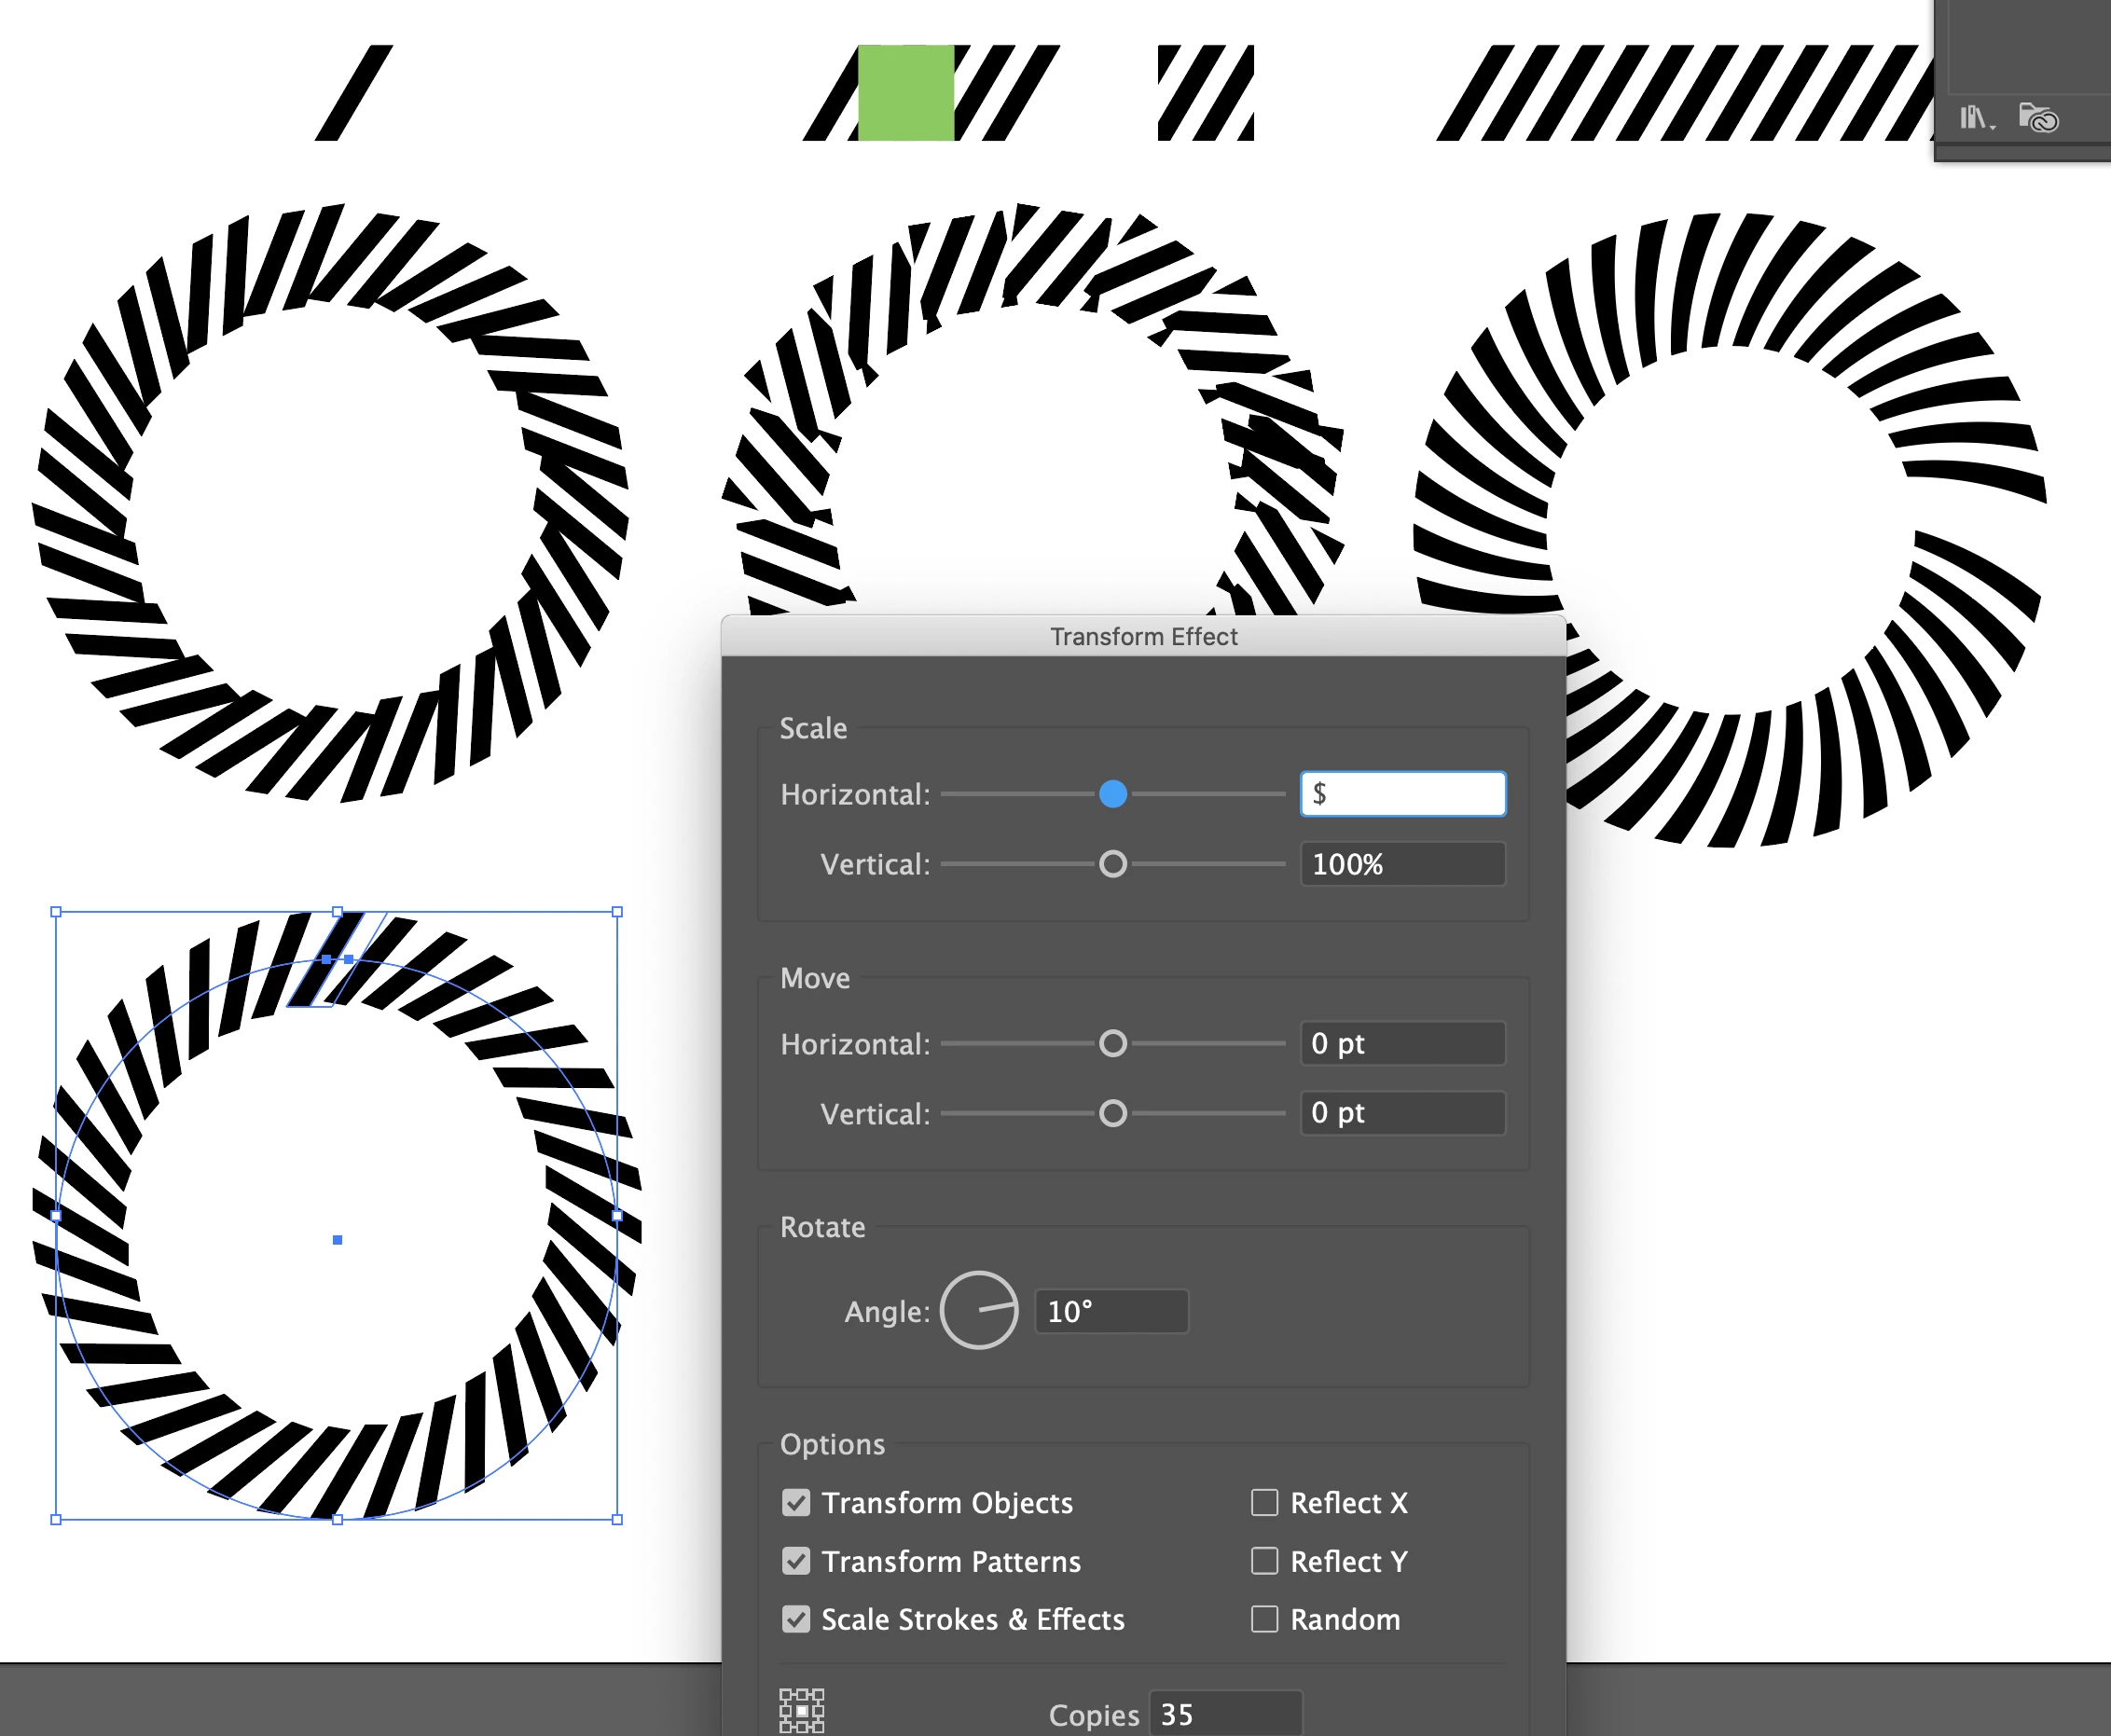Click the Move Vertical slider handle
The width and height of the screenshot is (2111, 1736).
1113,1113
